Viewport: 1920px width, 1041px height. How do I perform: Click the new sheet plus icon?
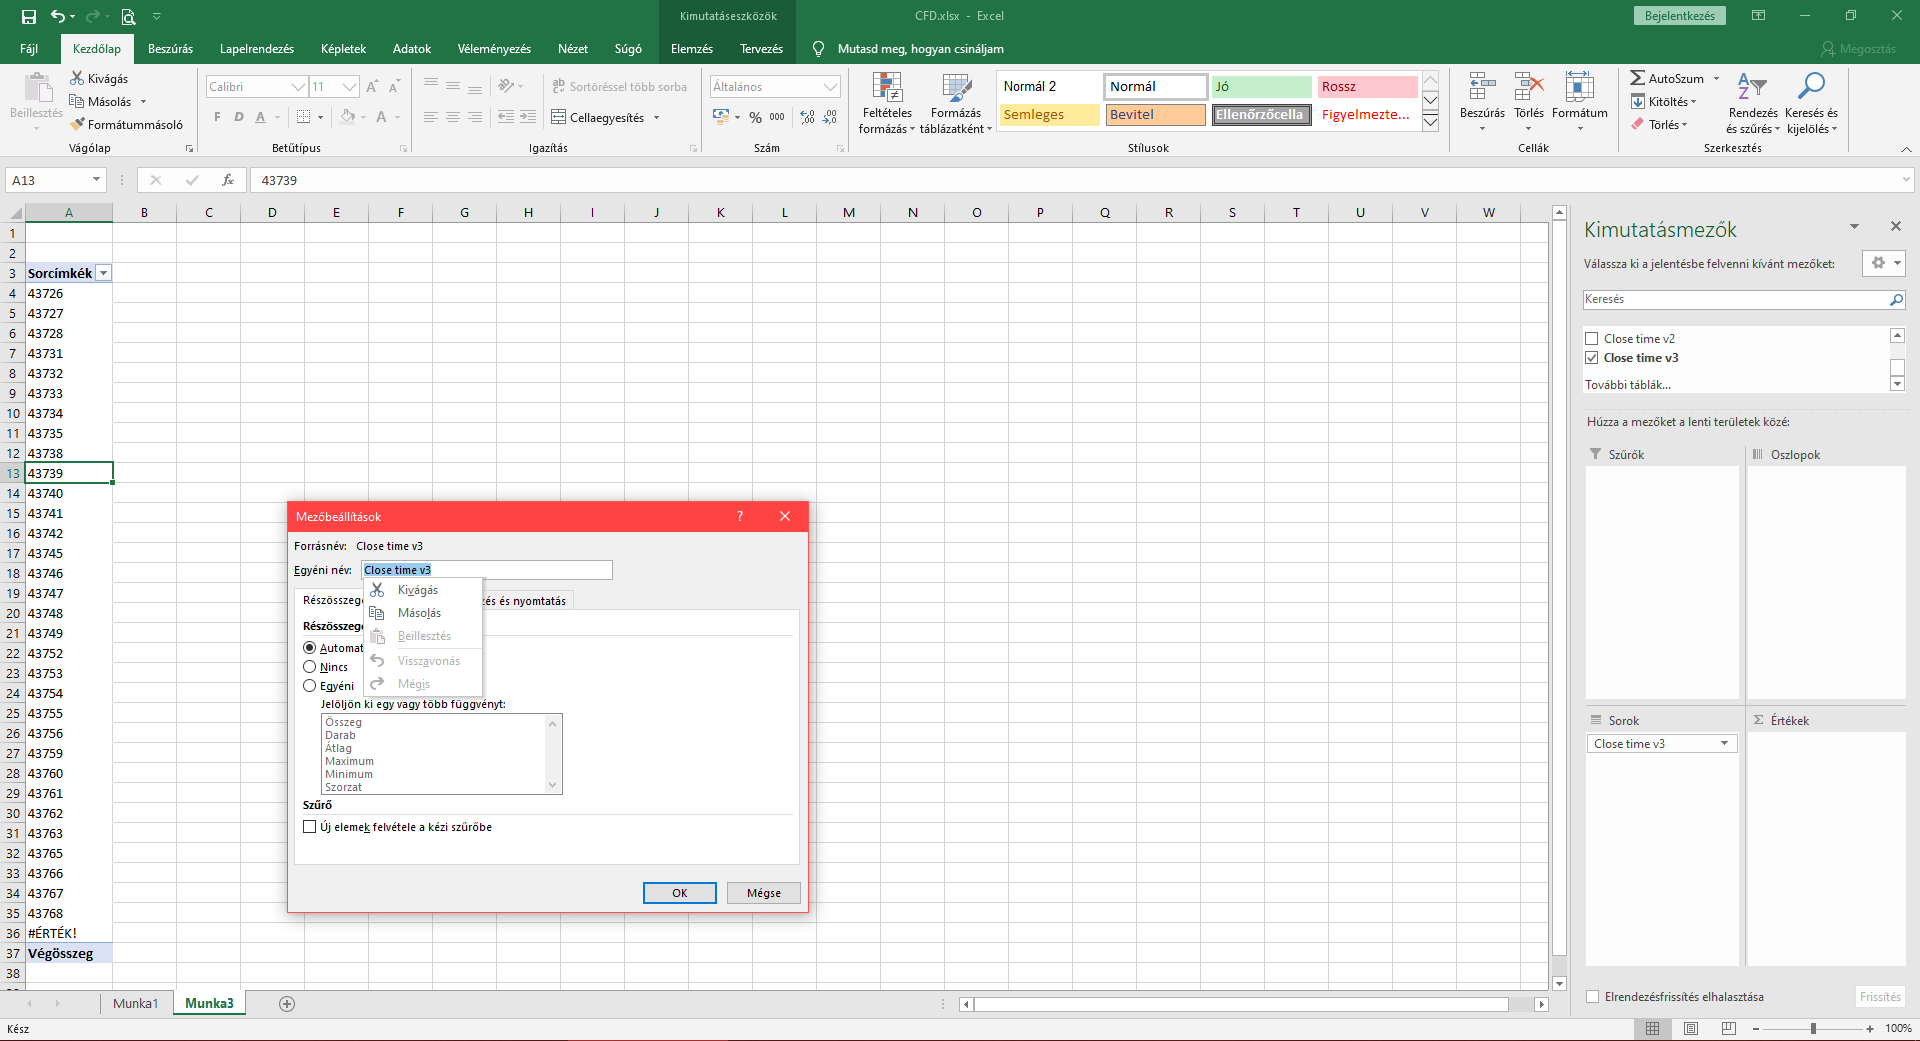(x=287, y=1004)
